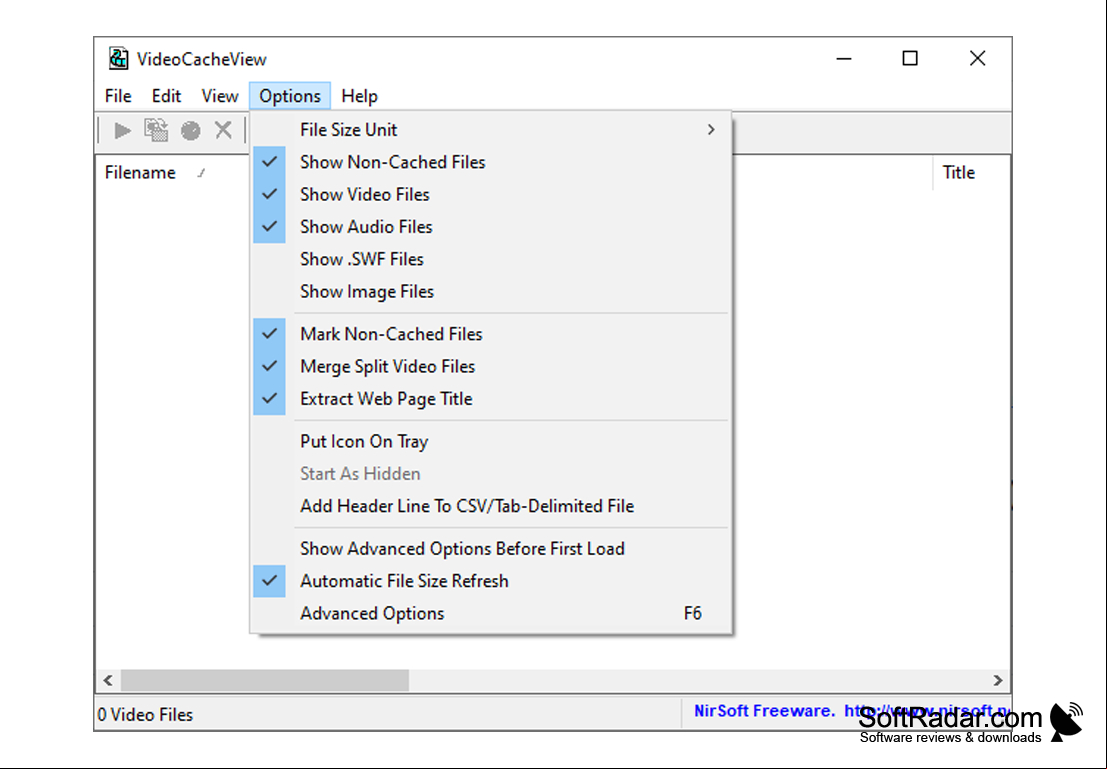The width and height of the screenshot is (1107, 769).
Task: Minimize the VideoCacheView window
Action: 844,59
